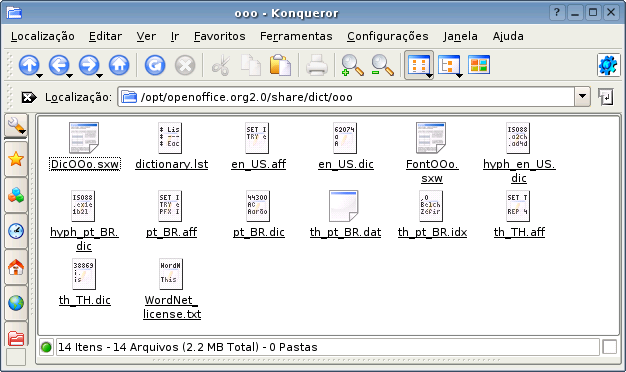Open the Editar menu

[105, 36]
